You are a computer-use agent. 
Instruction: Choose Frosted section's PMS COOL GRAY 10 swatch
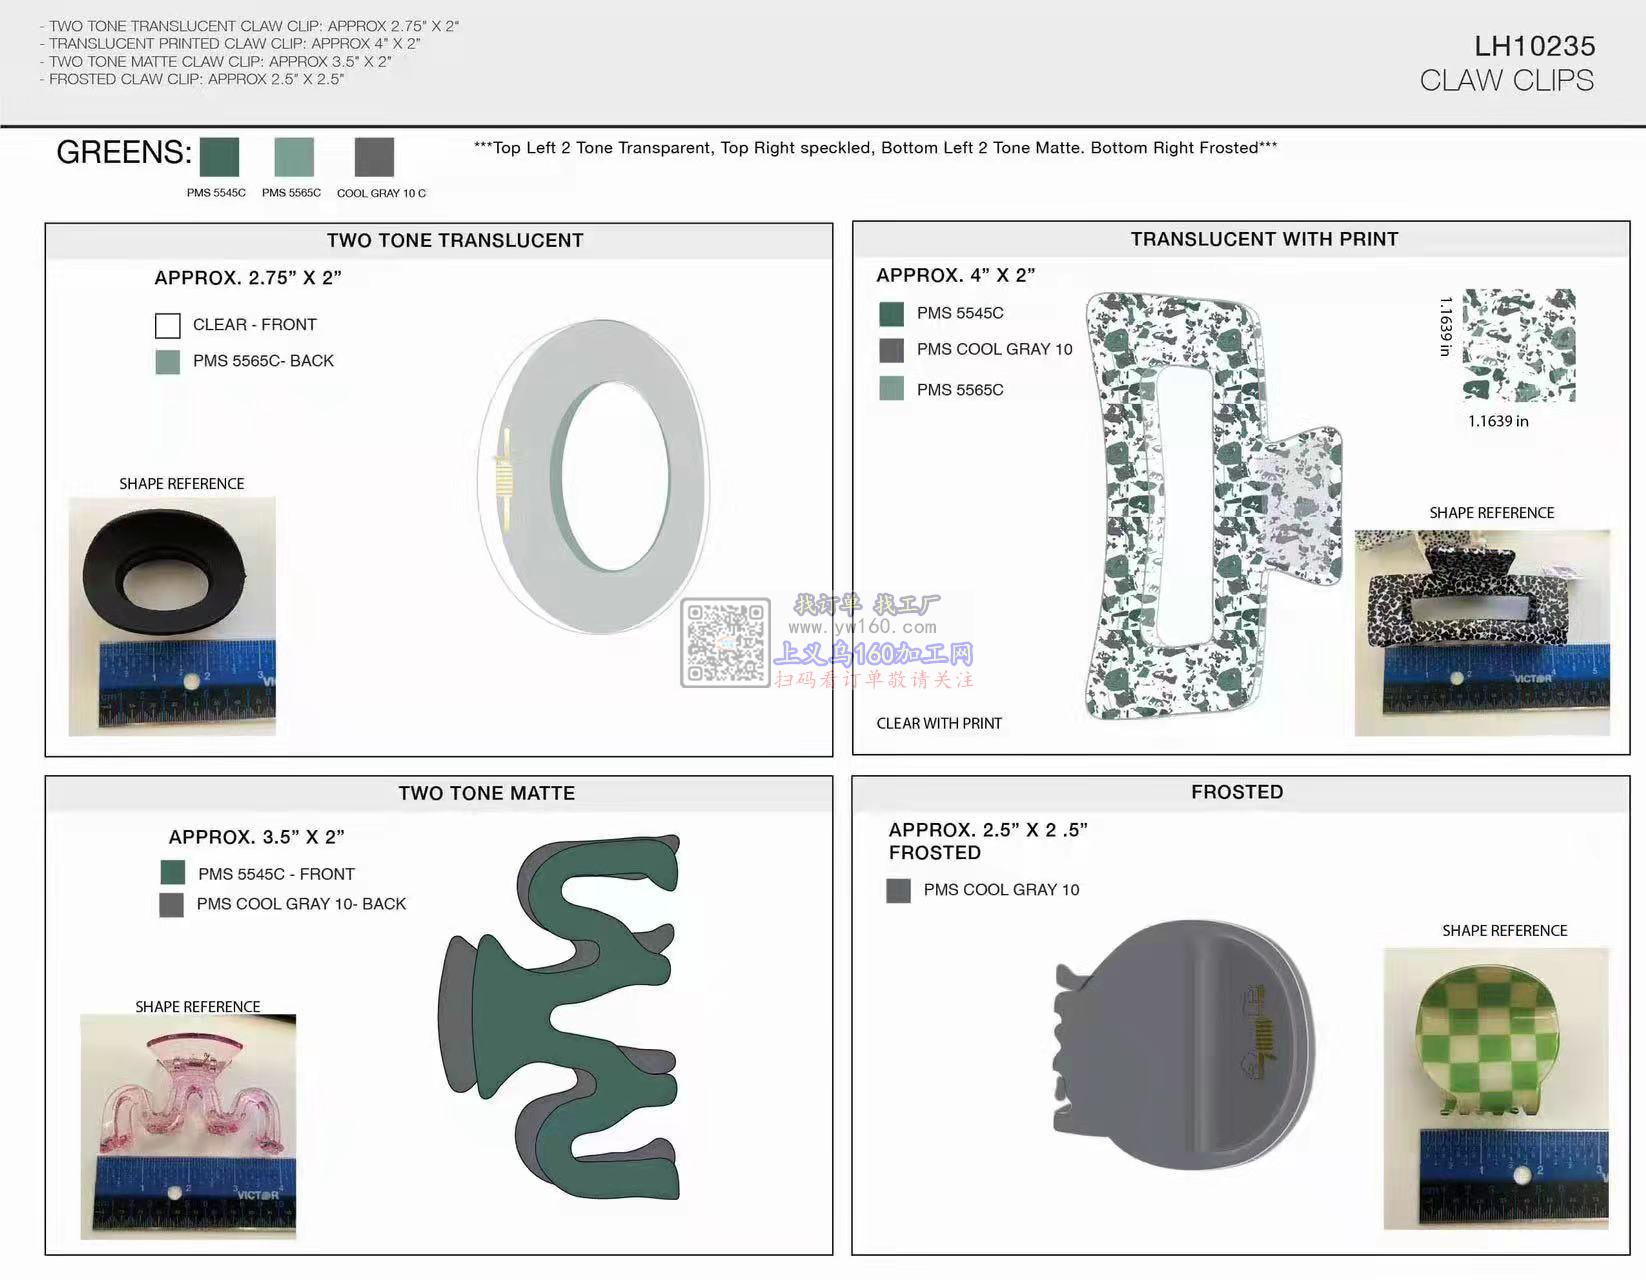(898, 890)
